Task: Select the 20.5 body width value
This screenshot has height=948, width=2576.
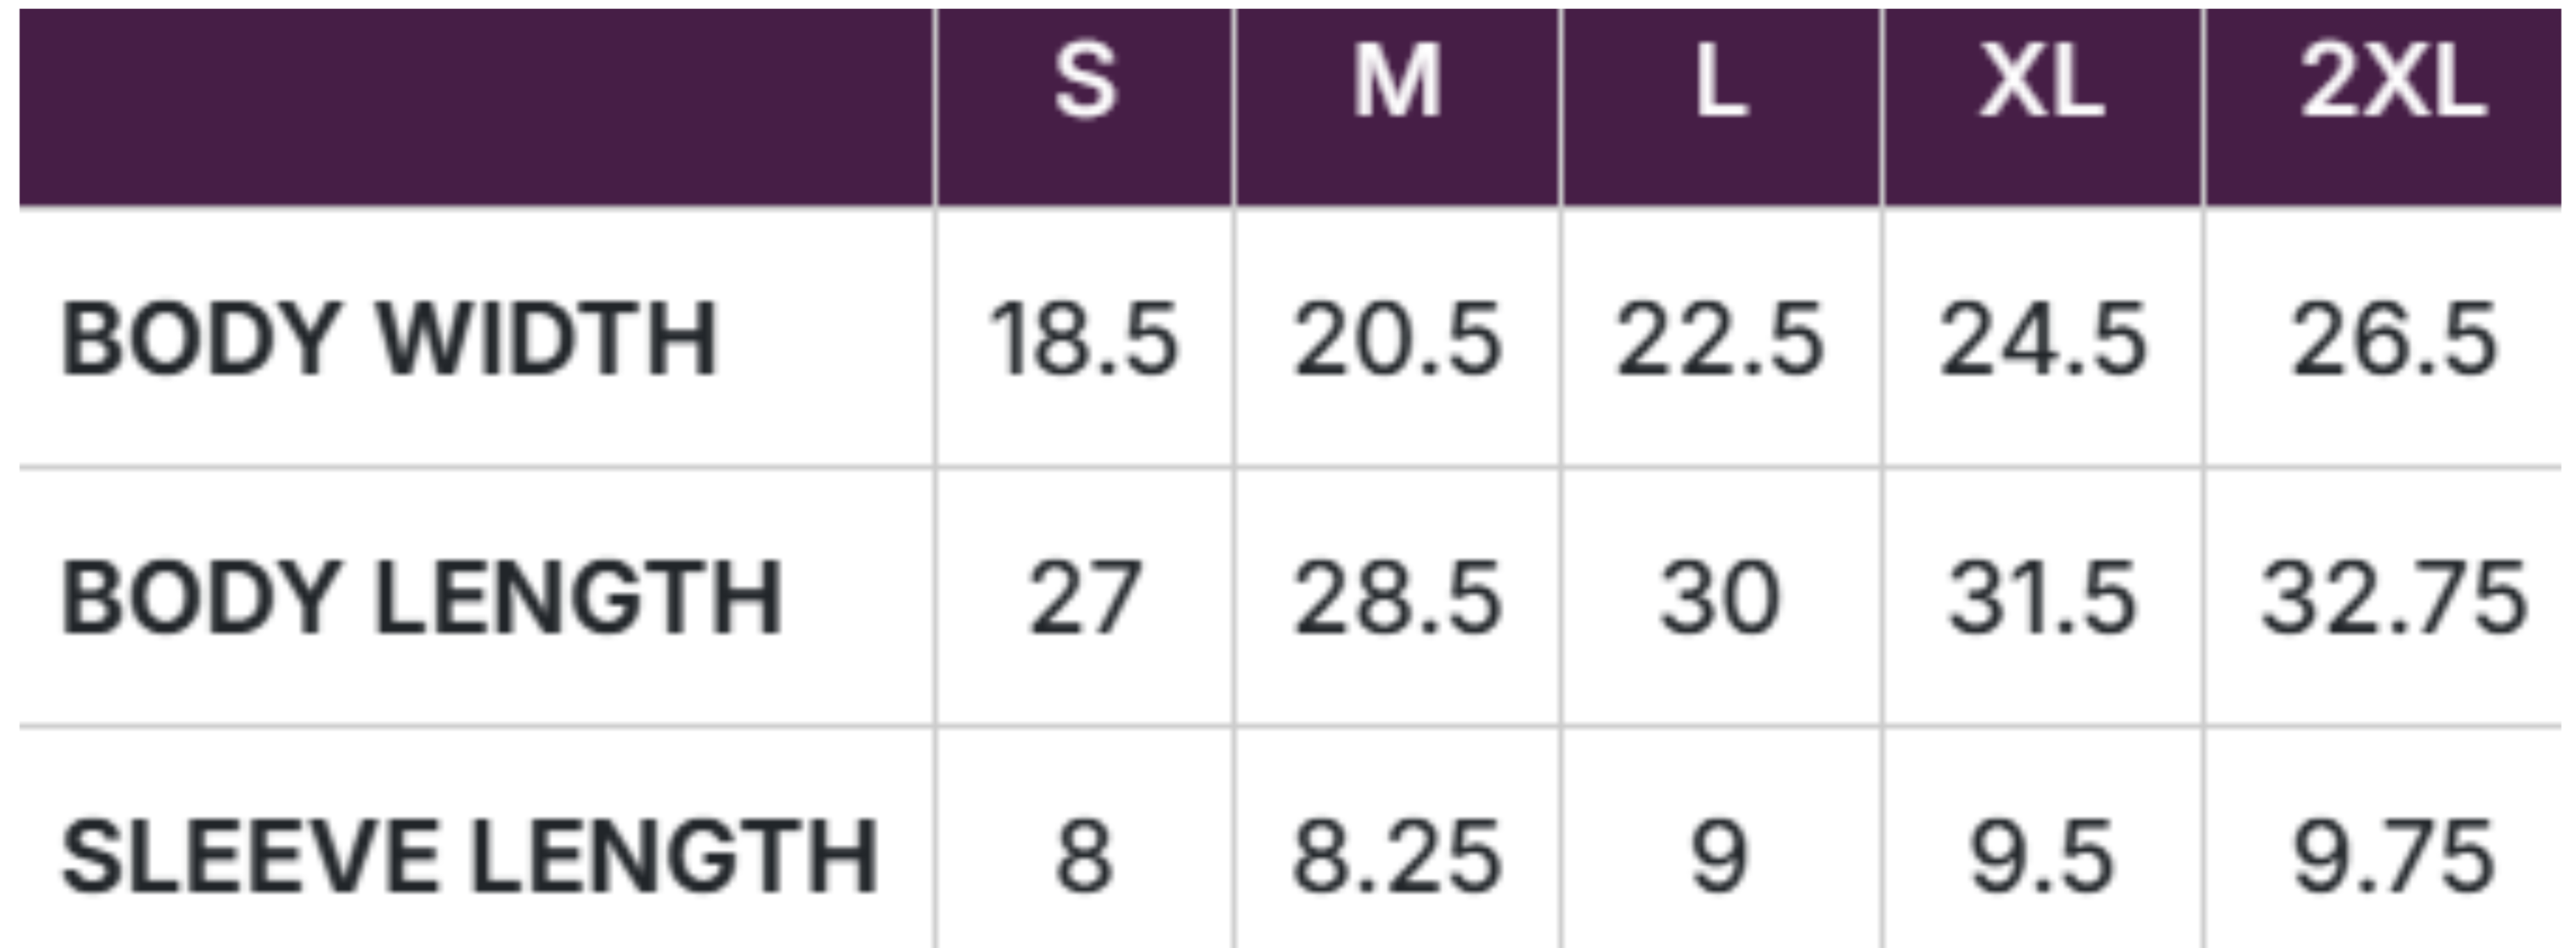Action: click(x=1397, y=341)
